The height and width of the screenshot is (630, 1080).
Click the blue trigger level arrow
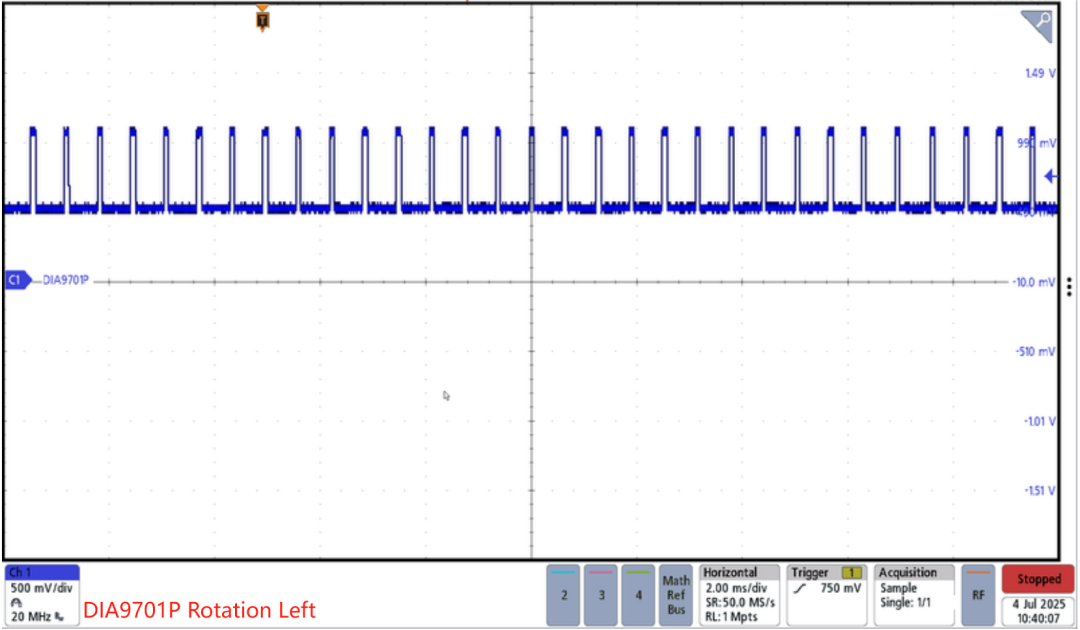click(1050, 177)
